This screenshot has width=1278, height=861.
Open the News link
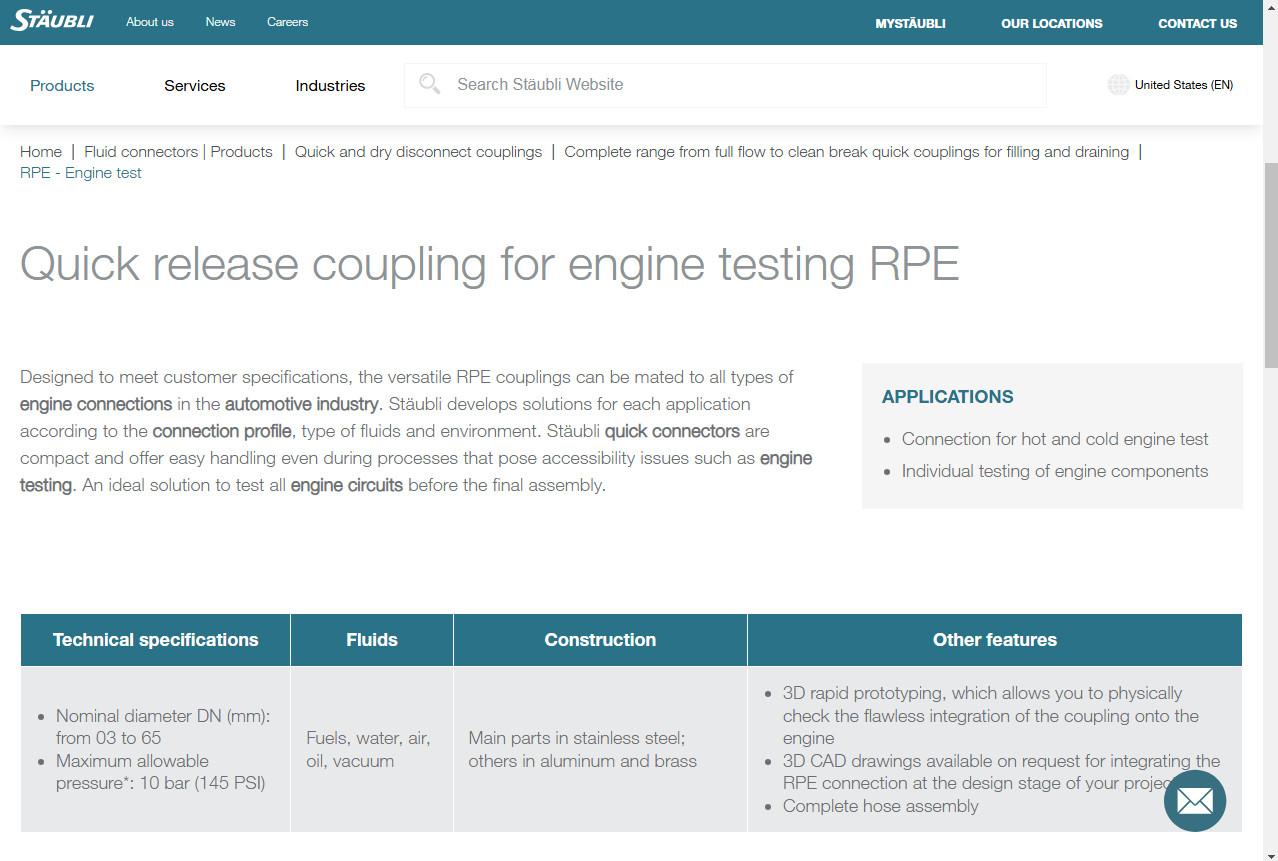click(220, 22)
